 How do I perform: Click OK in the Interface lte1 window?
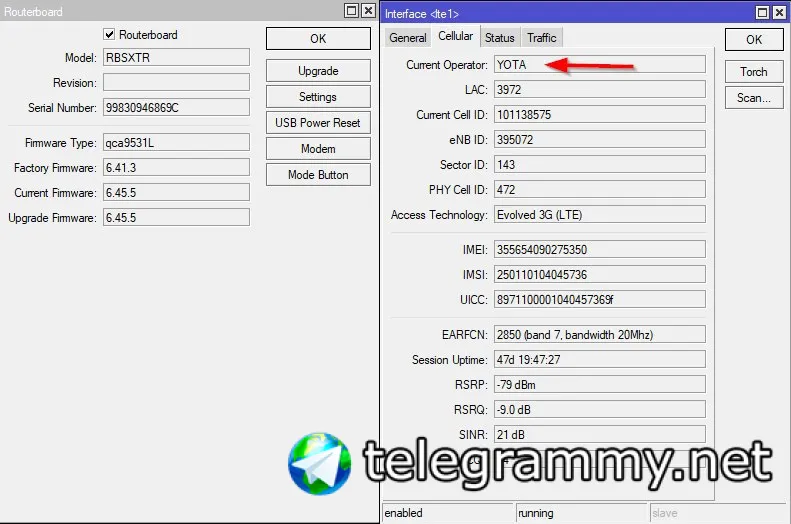click(x=754, y=40)
